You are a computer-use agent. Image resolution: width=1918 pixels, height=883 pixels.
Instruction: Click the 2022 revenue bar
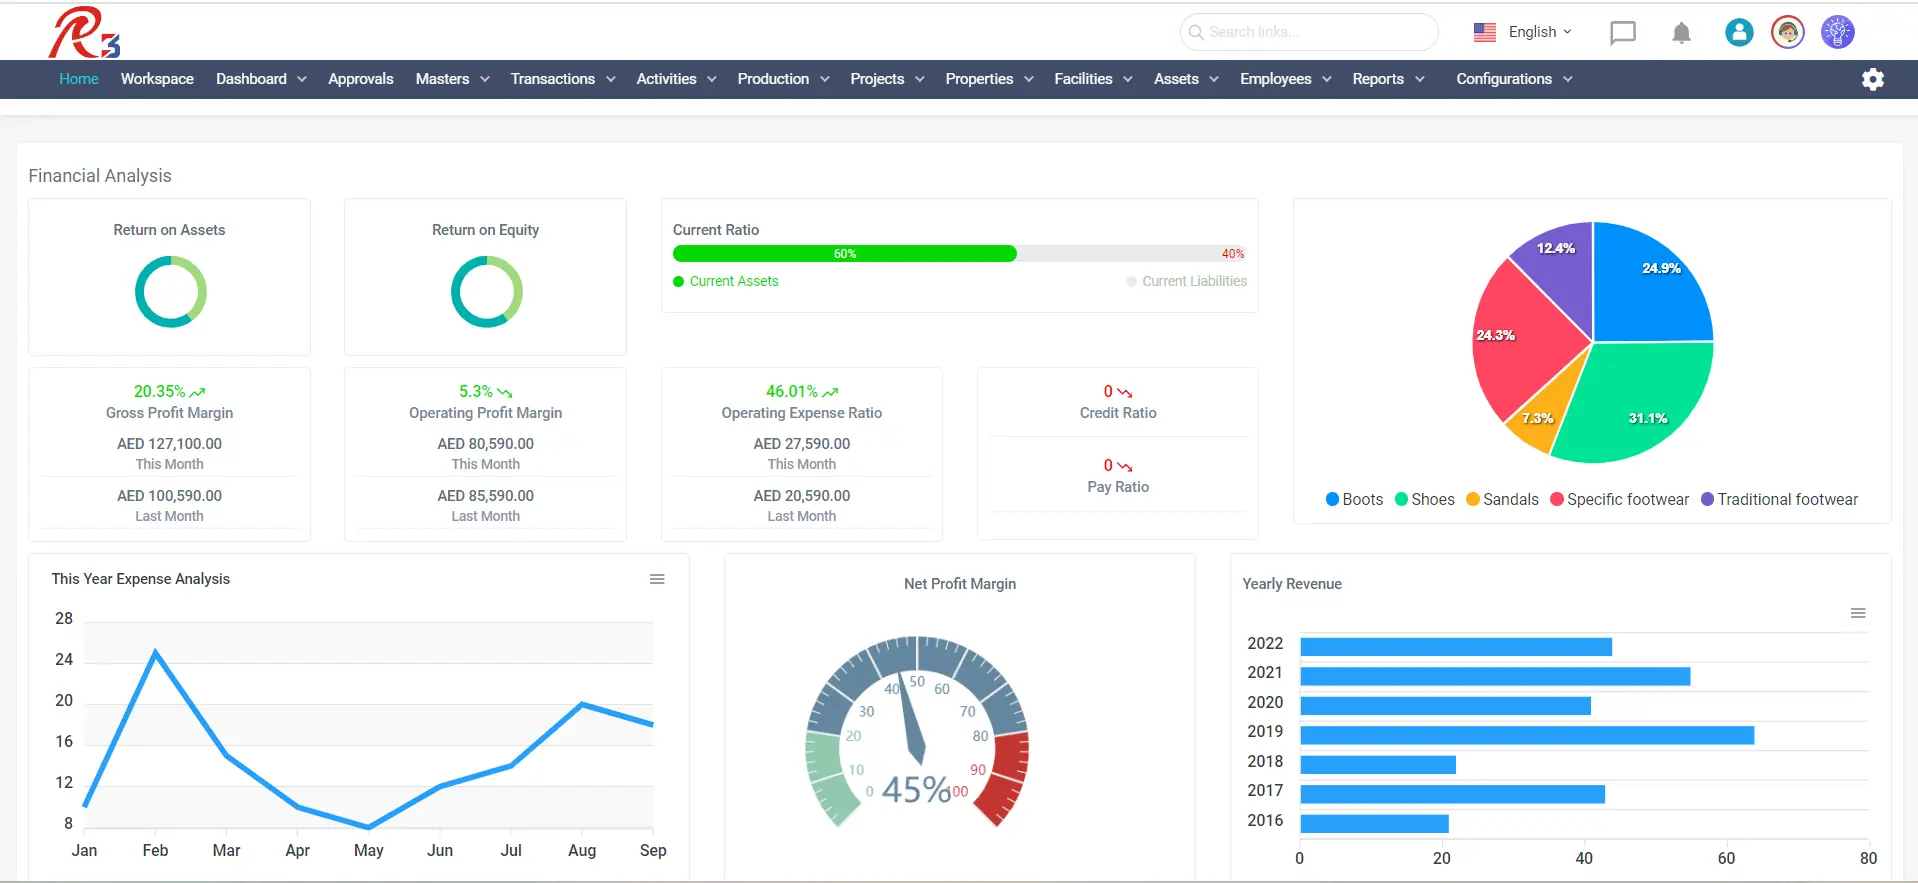1456,647
